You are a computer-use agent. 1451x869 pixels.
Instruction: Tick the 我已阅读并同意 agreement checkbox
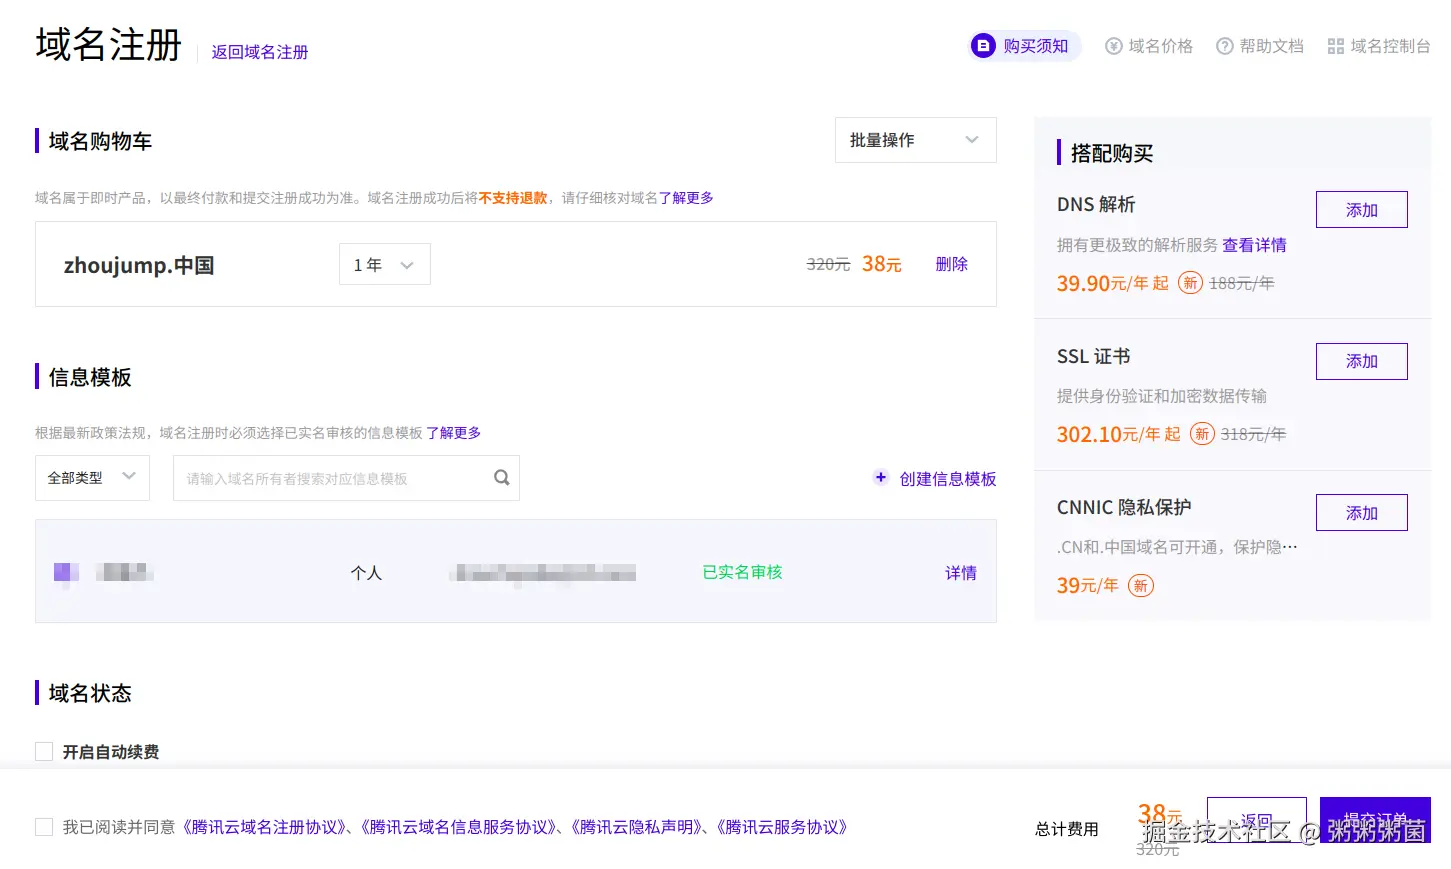point(44,827)
